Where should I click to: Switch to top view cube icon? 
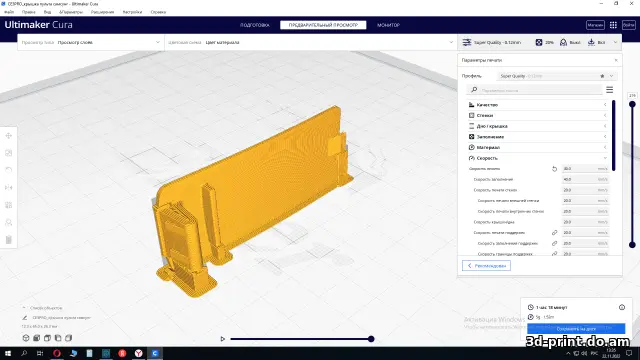47,338
